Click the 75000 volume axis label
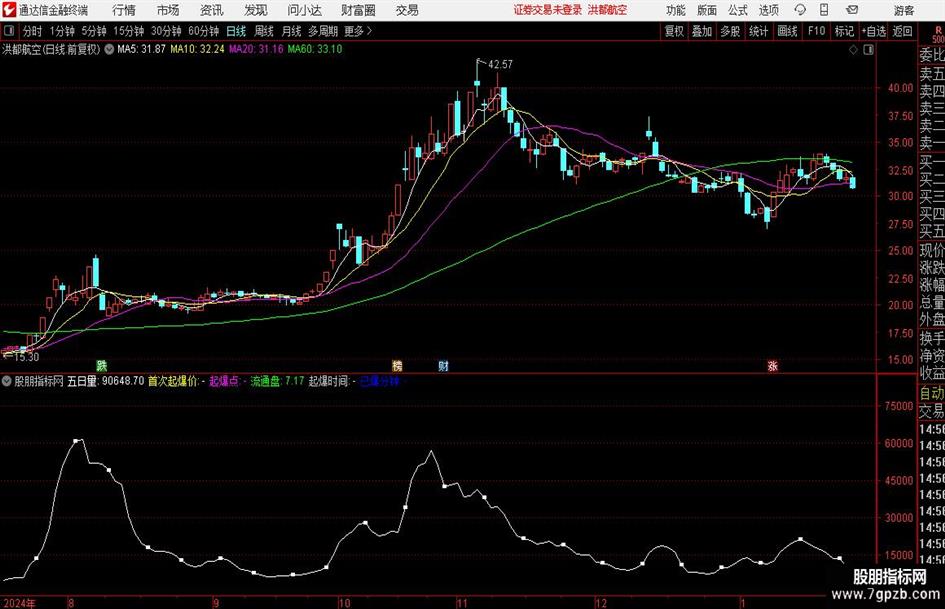This screenshot has width=945, height=609. [900, 406]
